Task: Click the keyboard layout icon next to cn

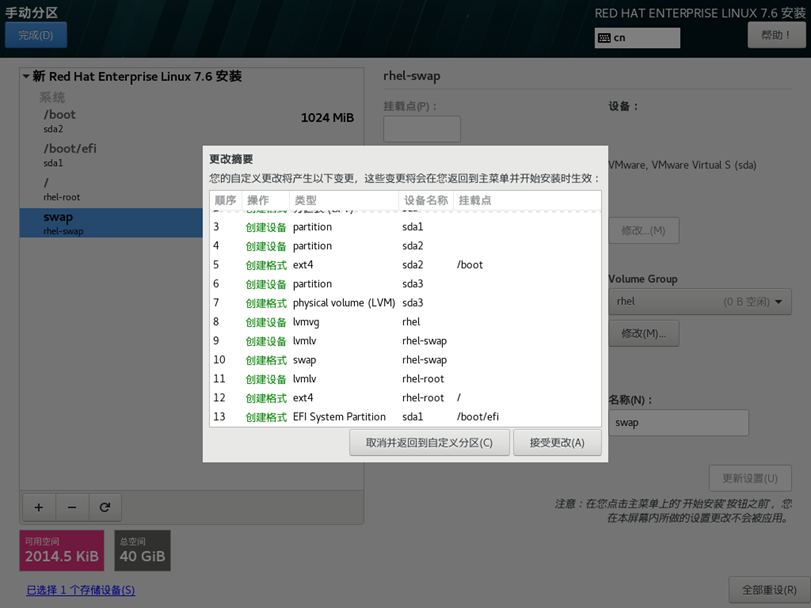Action: point(604,38)
